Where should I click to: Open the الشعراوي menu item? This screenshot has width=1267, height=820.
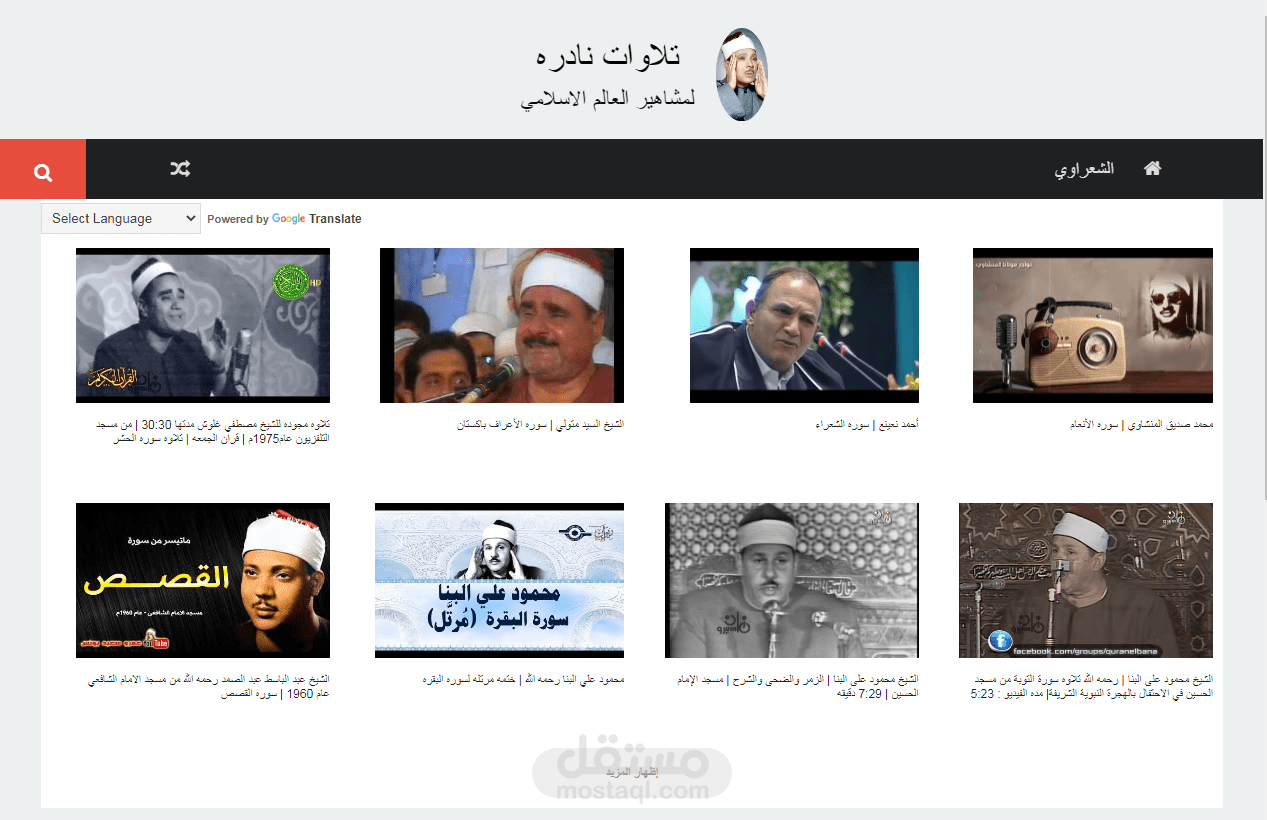(x=1084, y=168)
